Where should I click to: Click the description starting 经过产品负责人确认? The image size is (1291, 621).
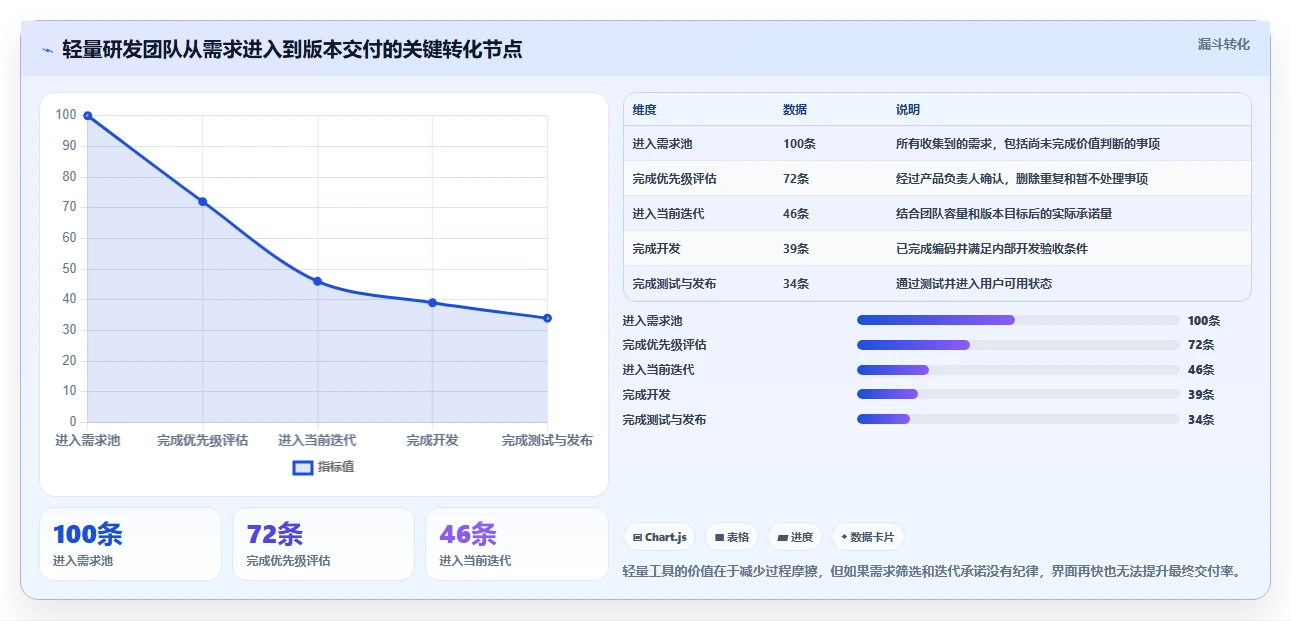[1022, 179]
